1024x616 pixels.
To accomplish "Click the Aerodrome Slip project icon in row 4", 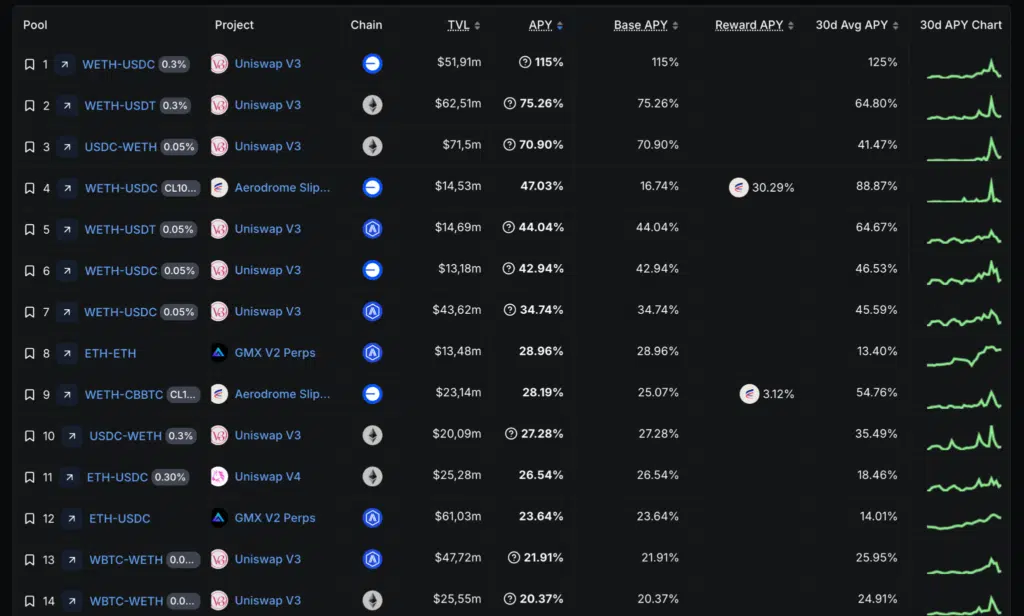I will [218, 187].
